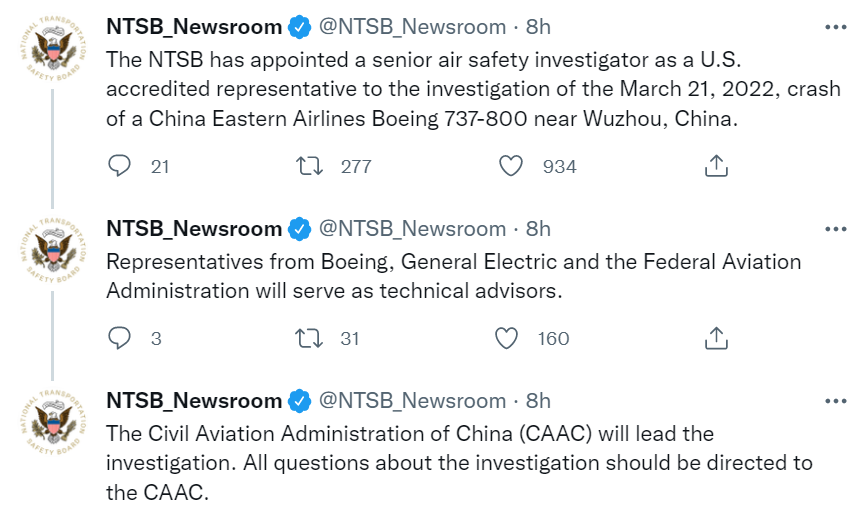Share the technical advisors tweet
This screenshot has width=868, height=515.
click(716, 338)
